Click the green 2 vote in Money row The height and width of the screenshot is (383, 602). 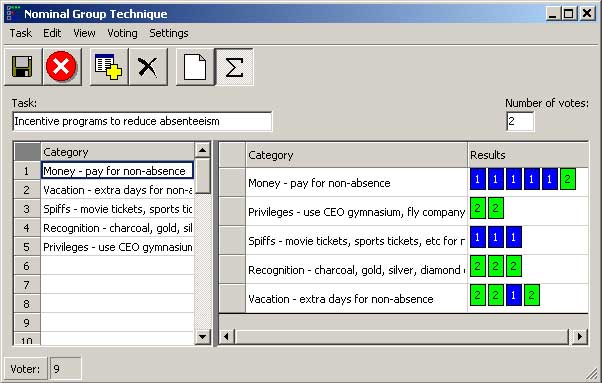click(568, 179)
